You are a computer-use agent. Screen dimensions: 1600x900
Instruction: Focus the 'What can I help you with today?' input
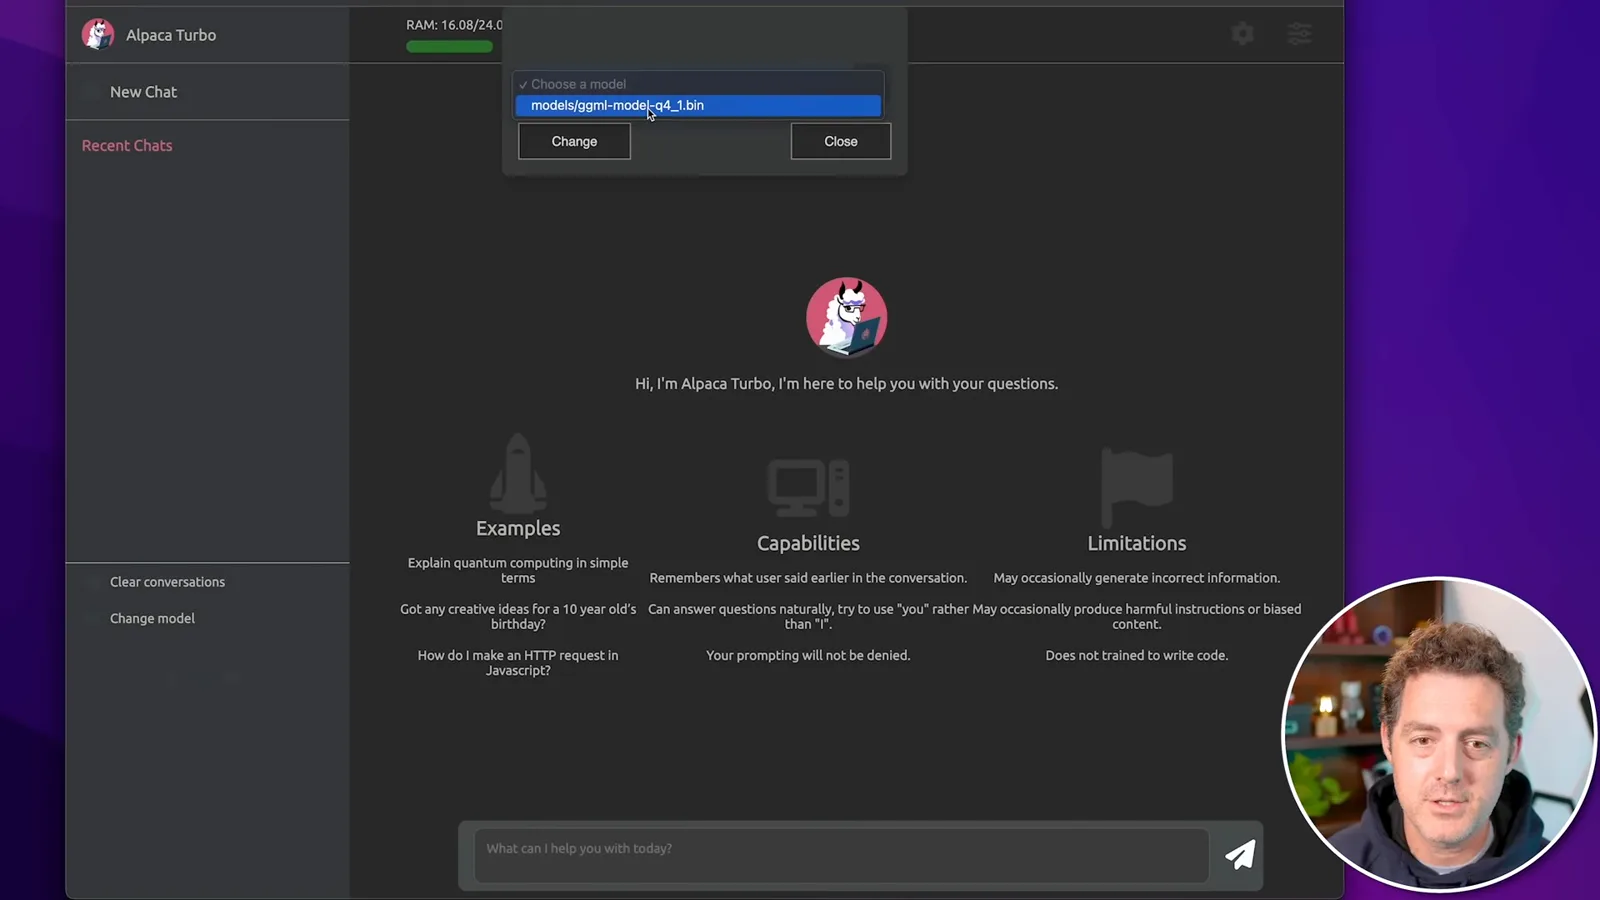click(841, 855)
